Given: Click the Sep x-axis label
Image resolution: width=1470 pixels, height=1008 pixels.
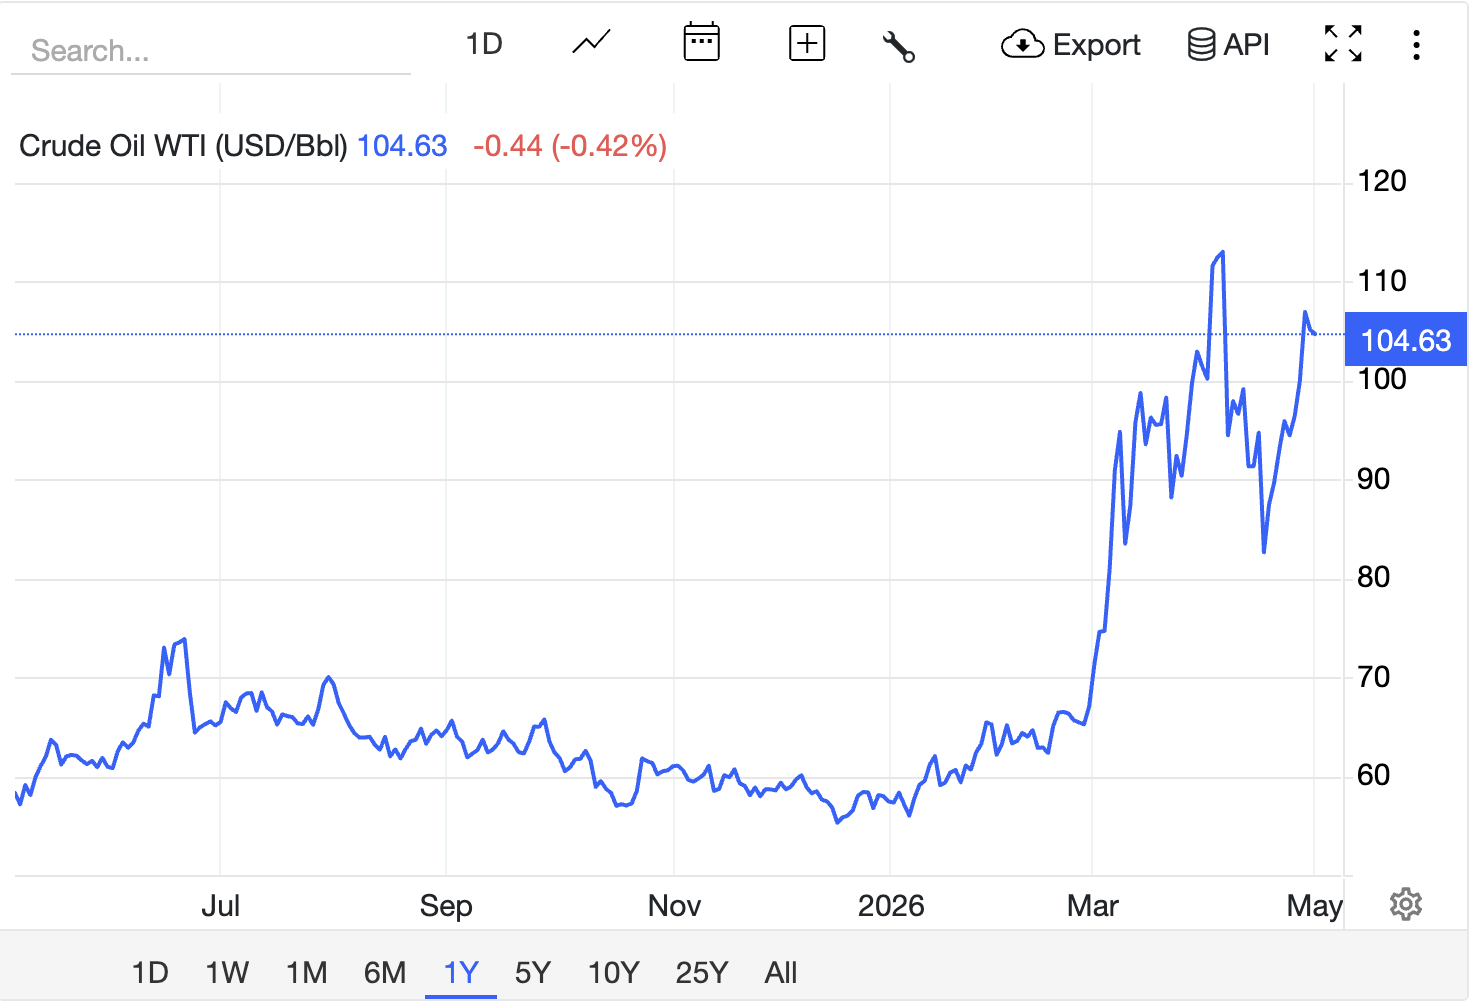Looking at the screenshot, I should pos(446,906).
